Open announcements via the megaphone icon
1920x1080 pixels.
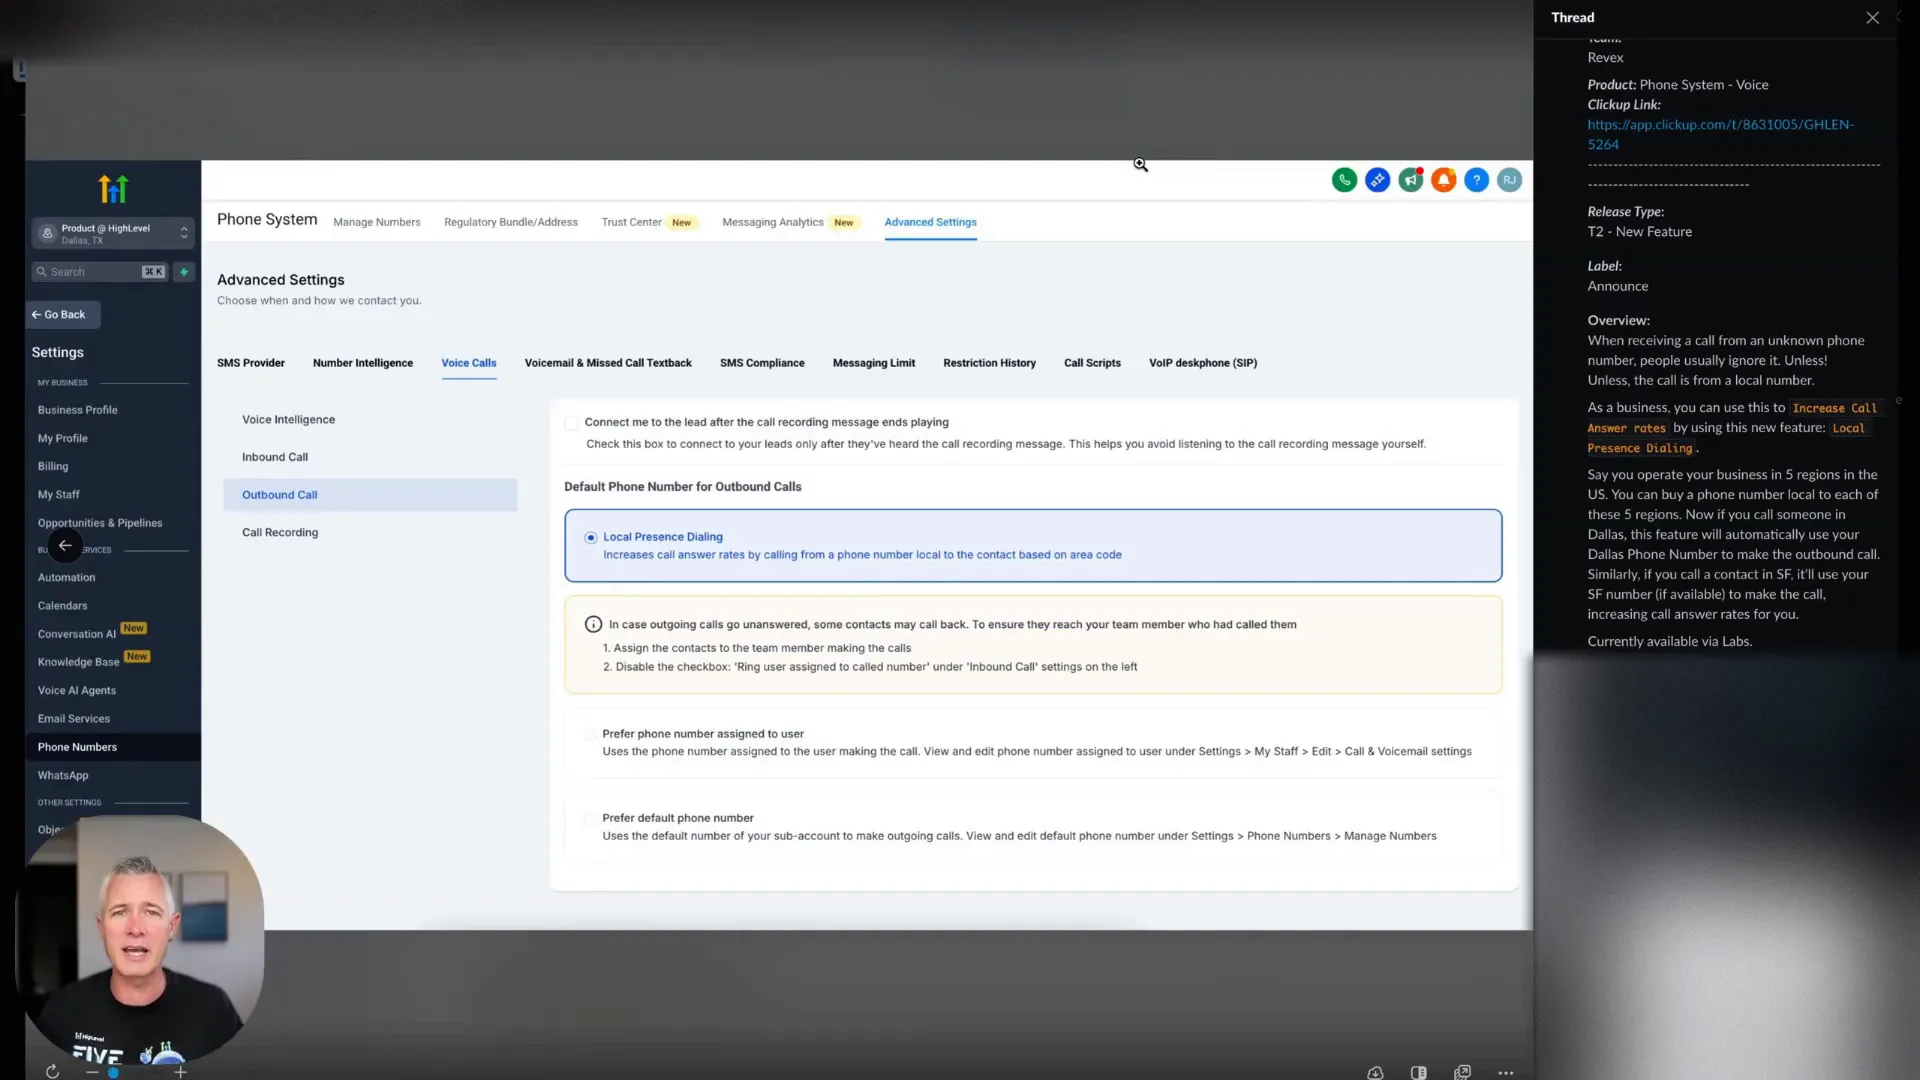coord(1411,180)
